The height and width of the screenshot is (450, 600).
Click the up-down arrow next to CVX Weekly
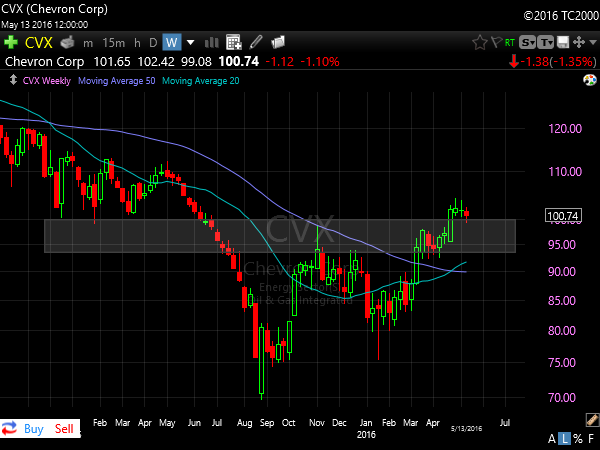pyautogui.click(x=13, y=80)
